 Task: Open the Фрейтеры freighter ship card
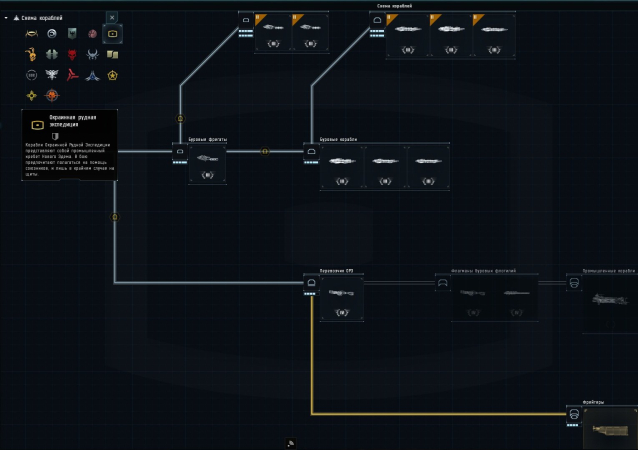(610, 429)
